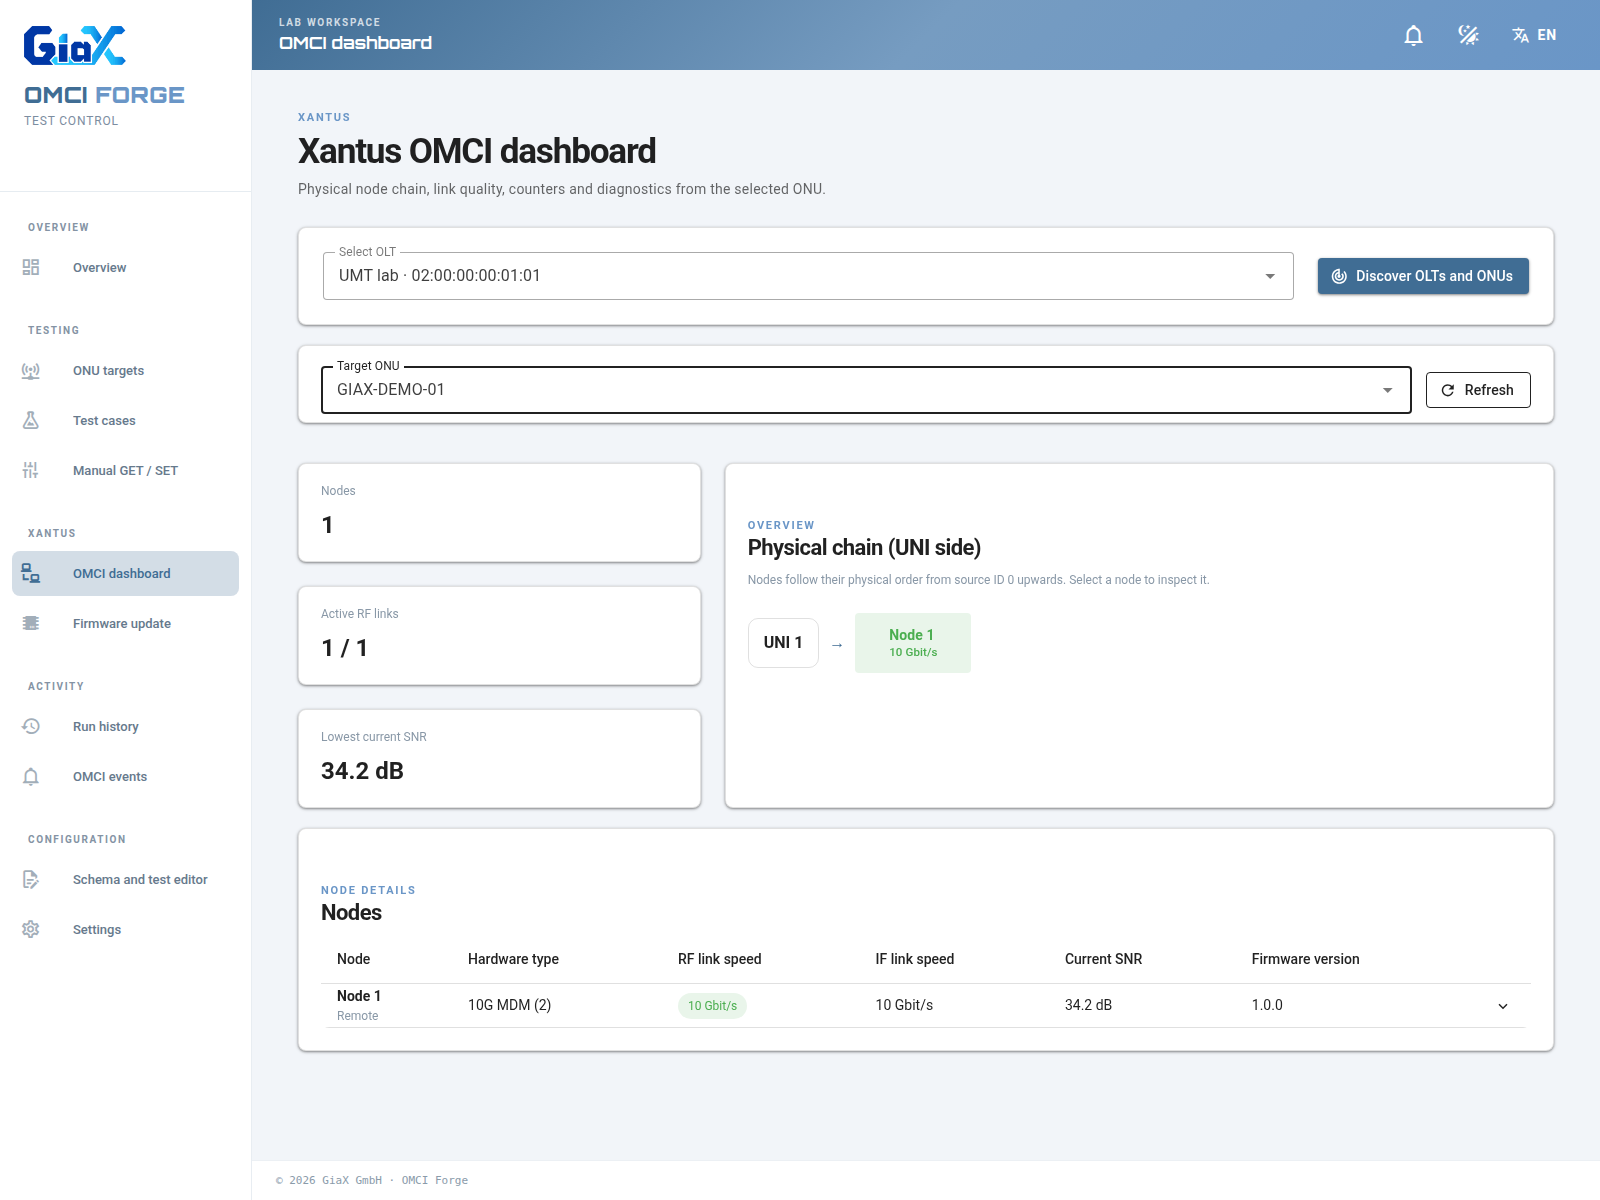Click the Refresh button
Image resolution: width=1600 pixels, height=1200 pixels.
[1478, 390]
